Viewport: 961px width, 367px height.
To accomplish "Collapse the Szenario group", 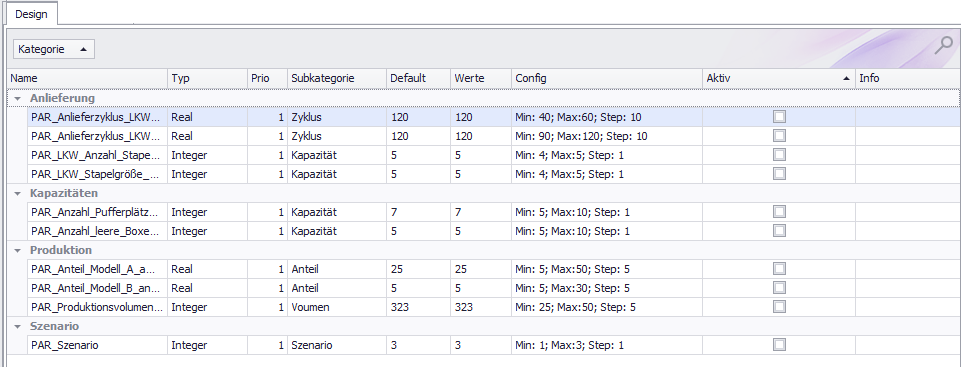I will pyautogui.click(x=18, y=327).
